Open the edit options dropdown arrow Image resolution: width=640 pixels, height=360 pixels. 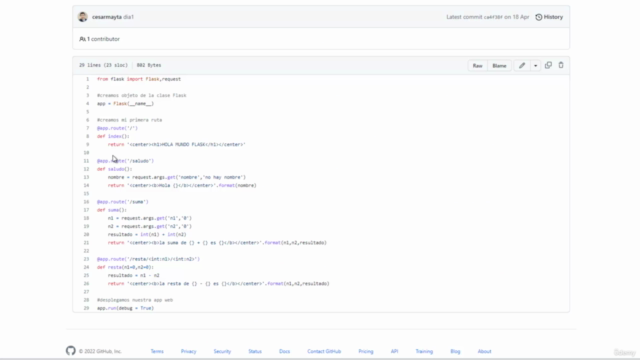pos(536,66)
